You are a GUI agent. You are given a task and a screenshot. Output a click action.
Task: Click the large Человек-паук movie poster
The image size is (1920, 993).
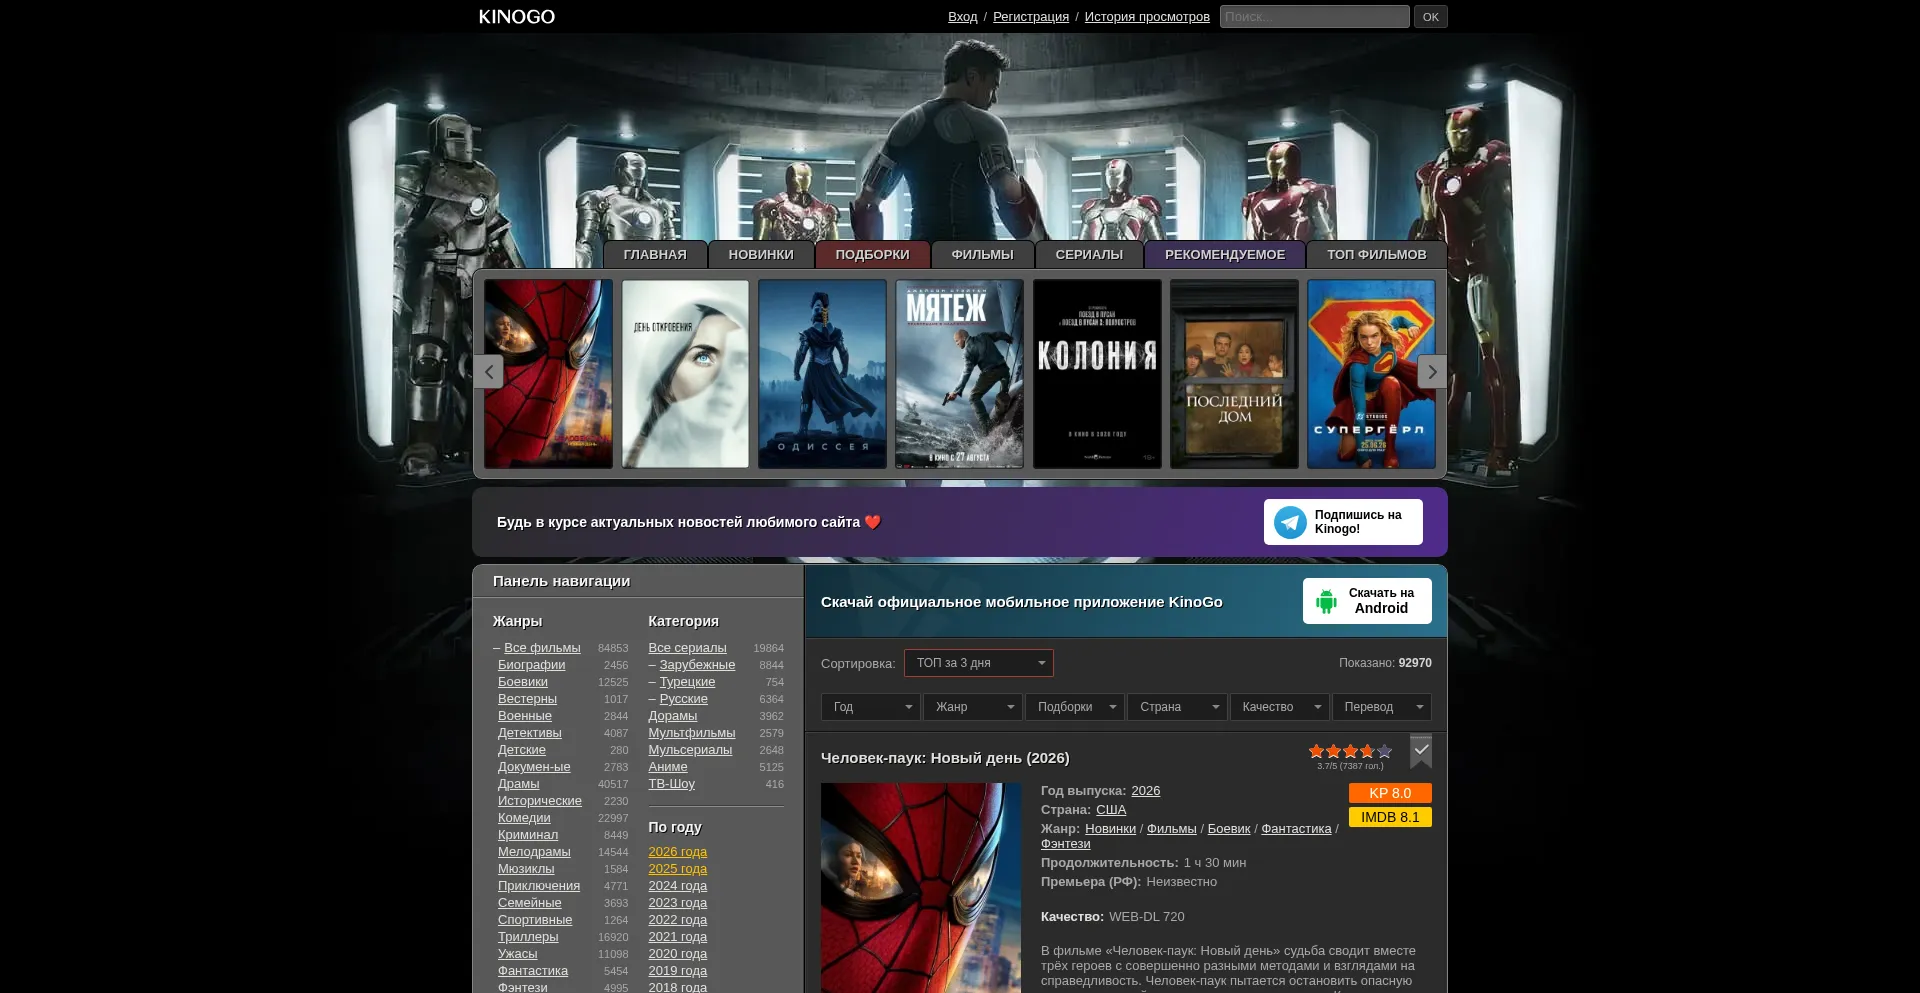[921, 888]
